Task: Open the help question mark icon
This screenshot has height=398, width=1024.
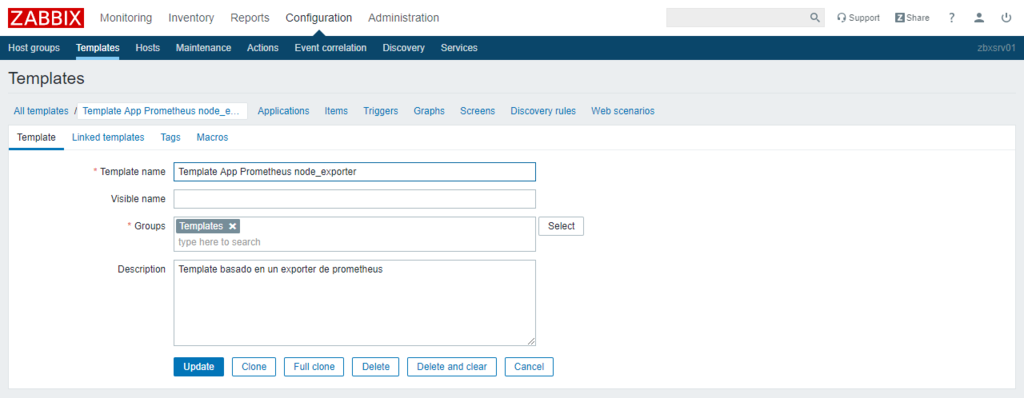Action: click(x=952, y=18)
